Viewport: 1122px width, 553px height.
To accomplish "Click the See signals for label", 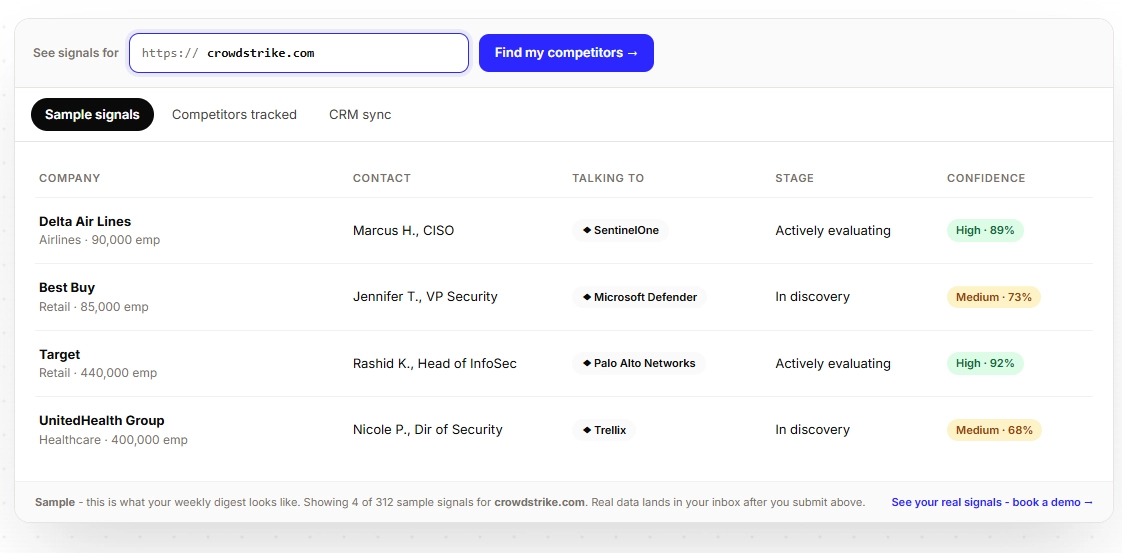I will [76, 53].
